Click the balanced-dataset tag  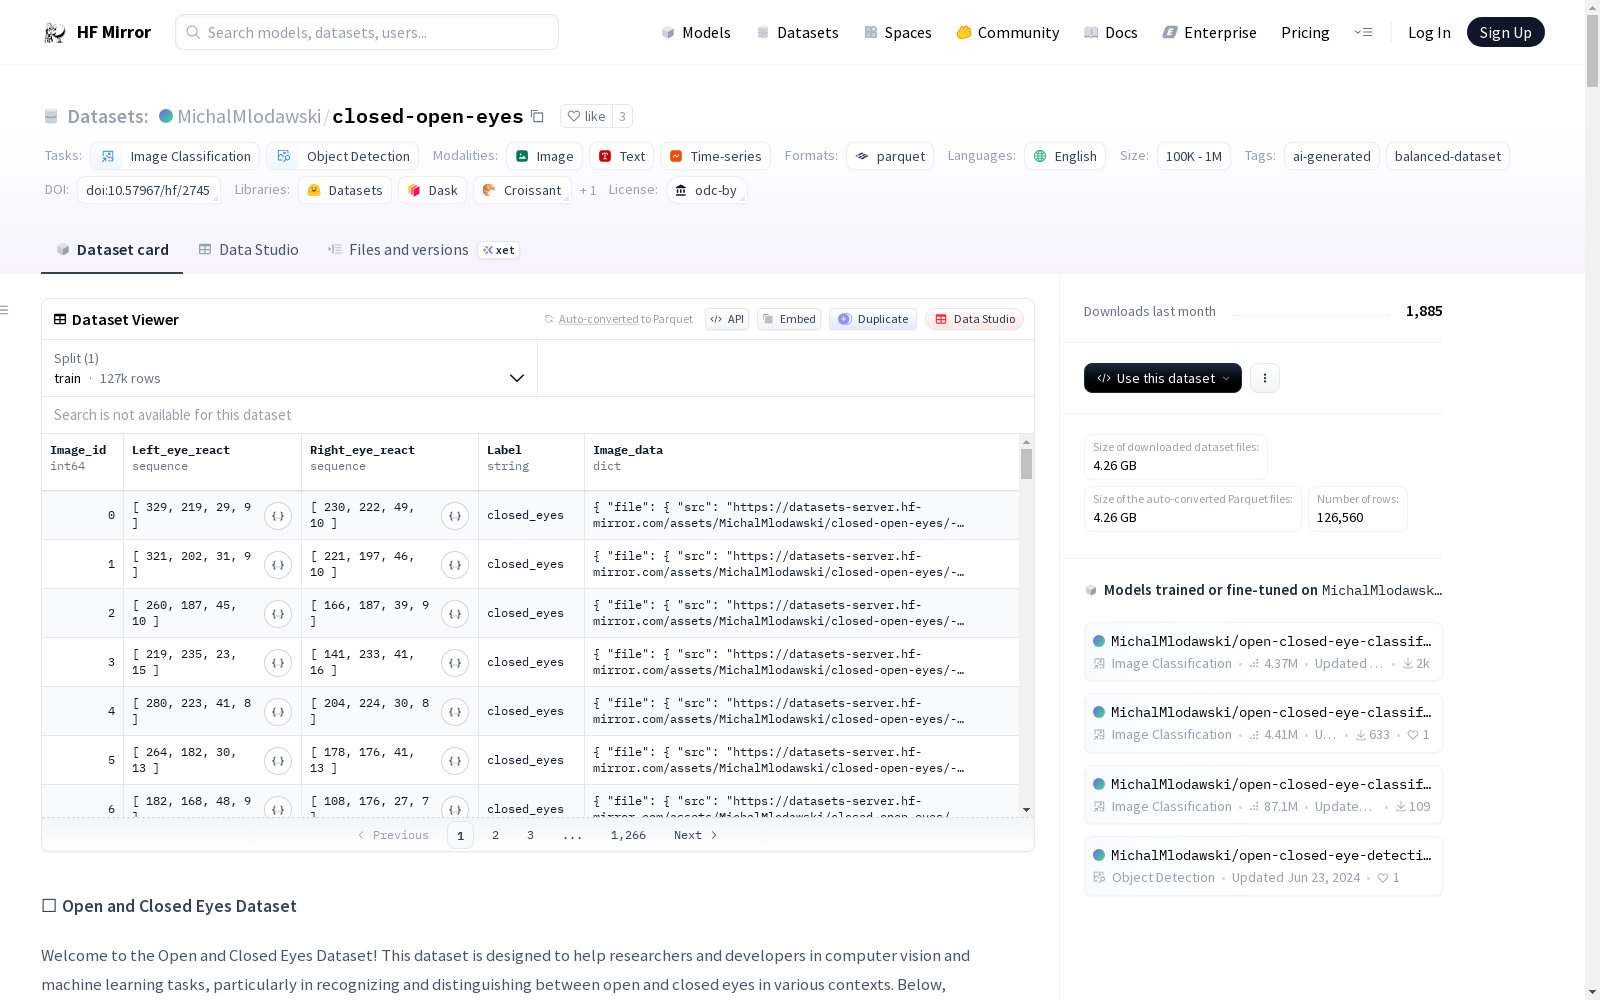tap(1448, 156)
